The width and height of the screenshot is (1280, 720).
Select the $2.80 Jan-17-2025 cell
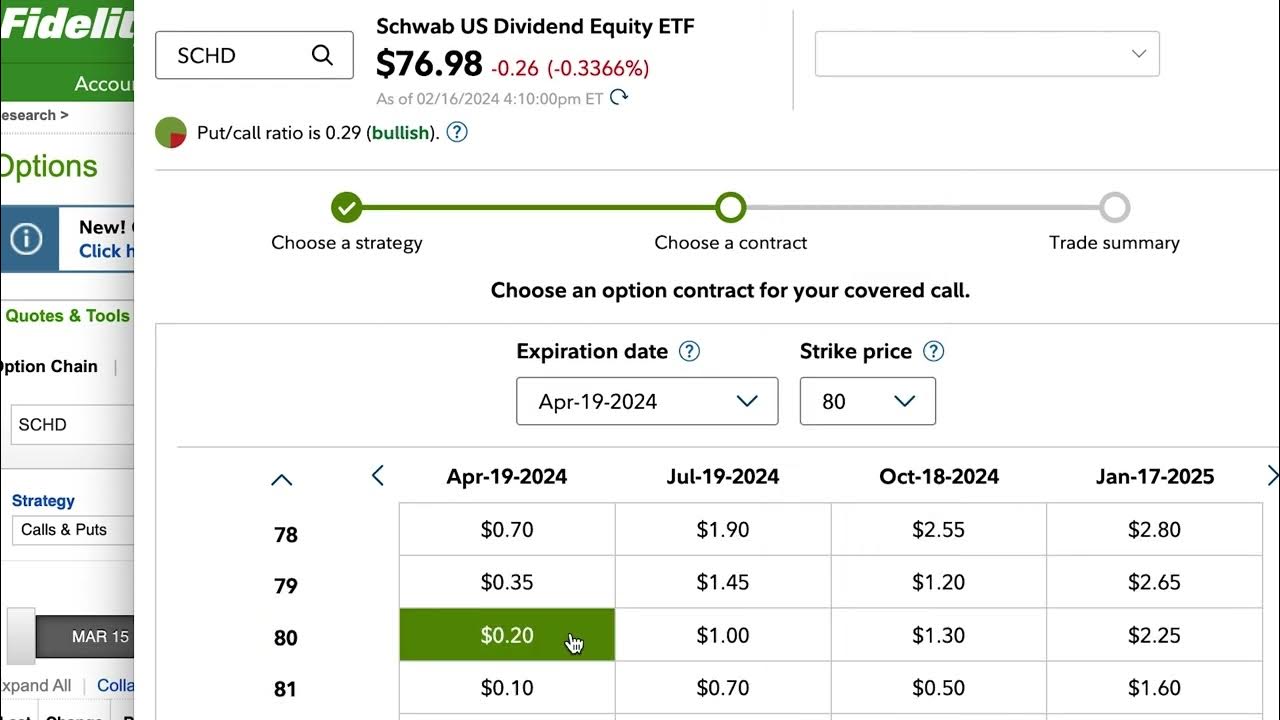click(1154, 529)
